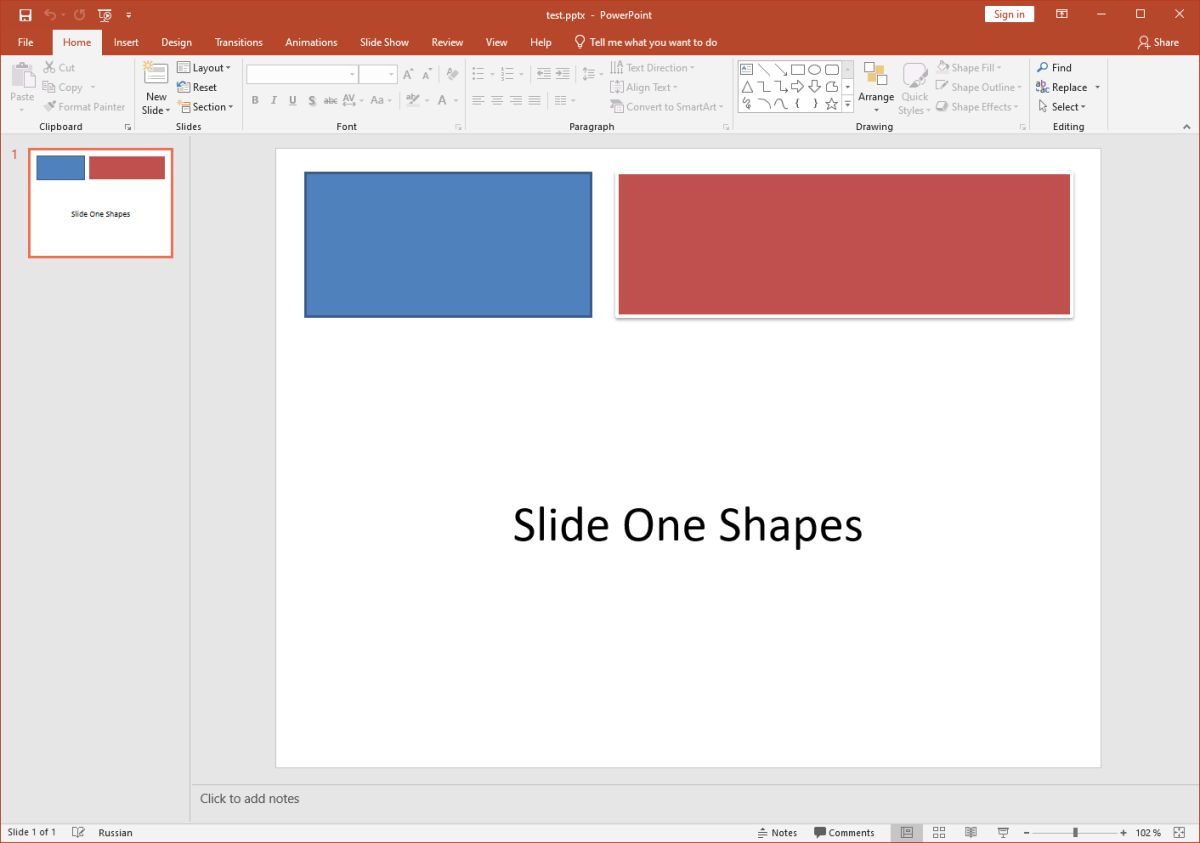The width and height of the screenshot is (1200, 843).
Task: Open the Drawing group dialog launcher
Action: click(x=1022, y=127)
